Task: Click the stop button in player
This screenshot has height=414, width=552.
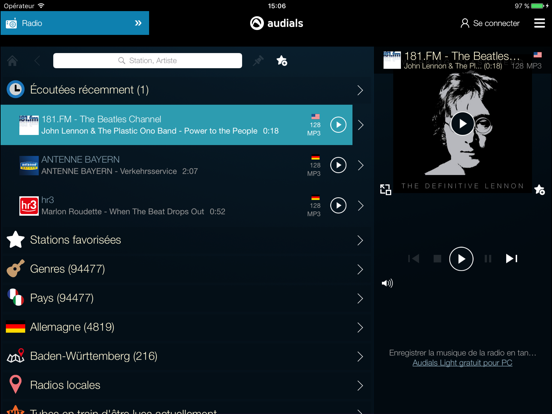Action: click(x=437, y=259)
